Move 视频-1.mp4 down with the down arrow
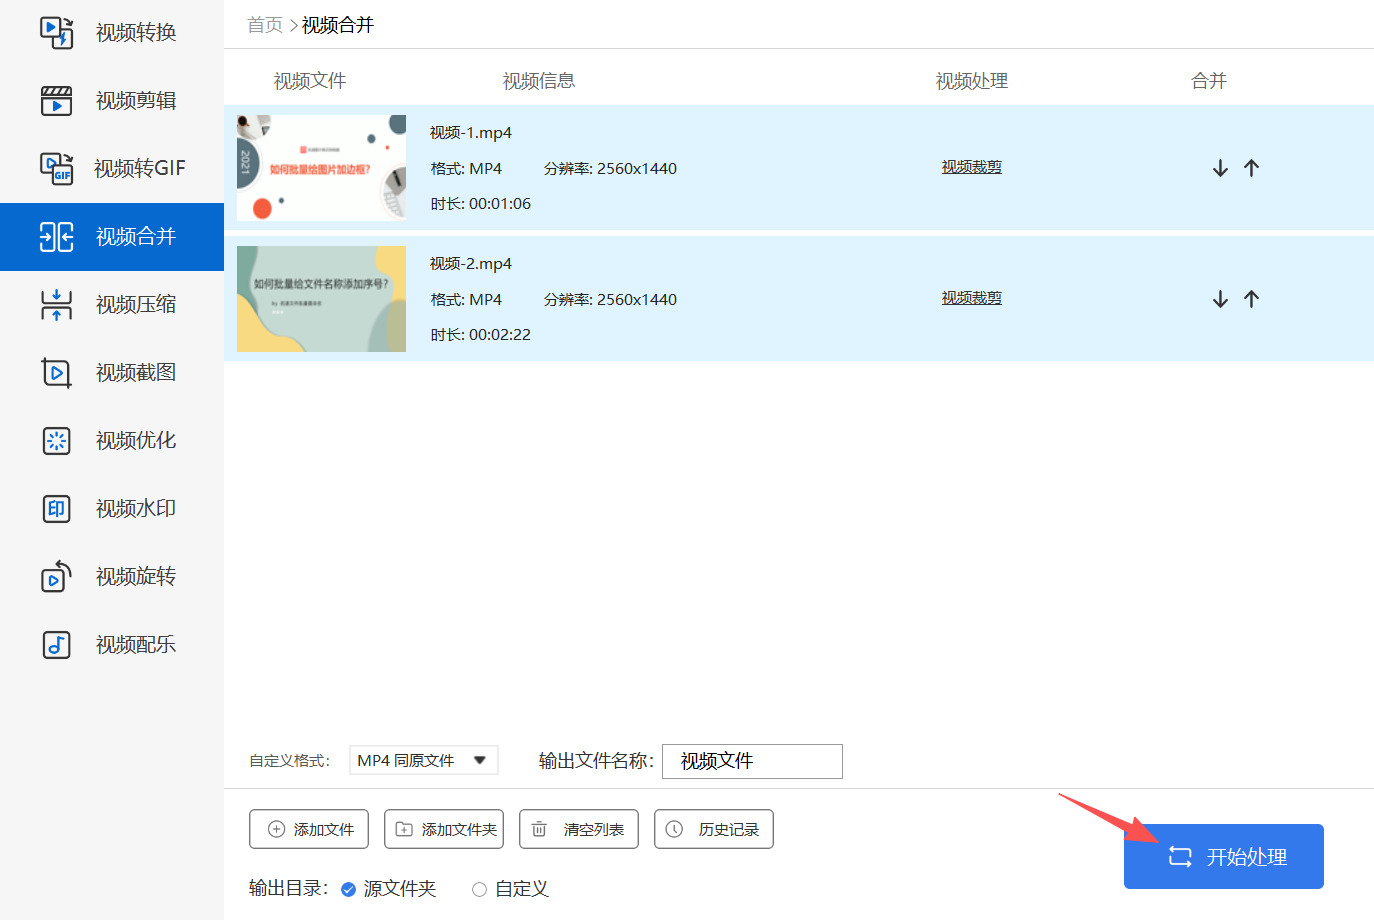 click(x=1220, y=168)
